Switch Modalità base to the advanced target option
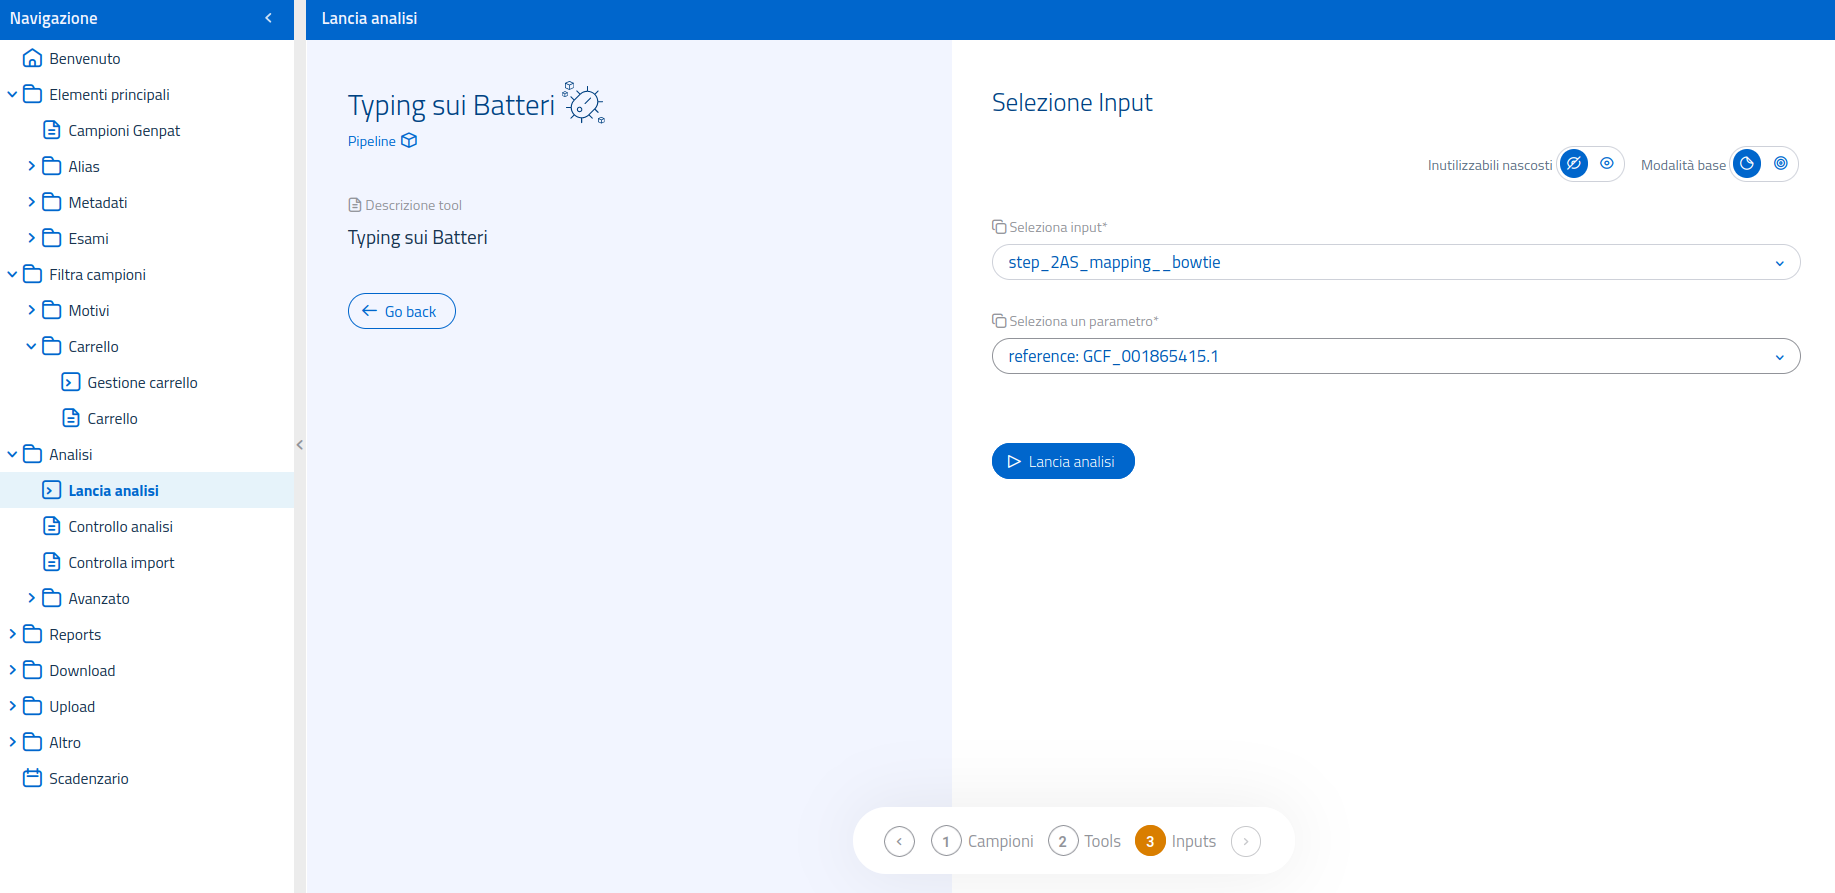The image size is (1835, 893). click(x=1781, y=164)
